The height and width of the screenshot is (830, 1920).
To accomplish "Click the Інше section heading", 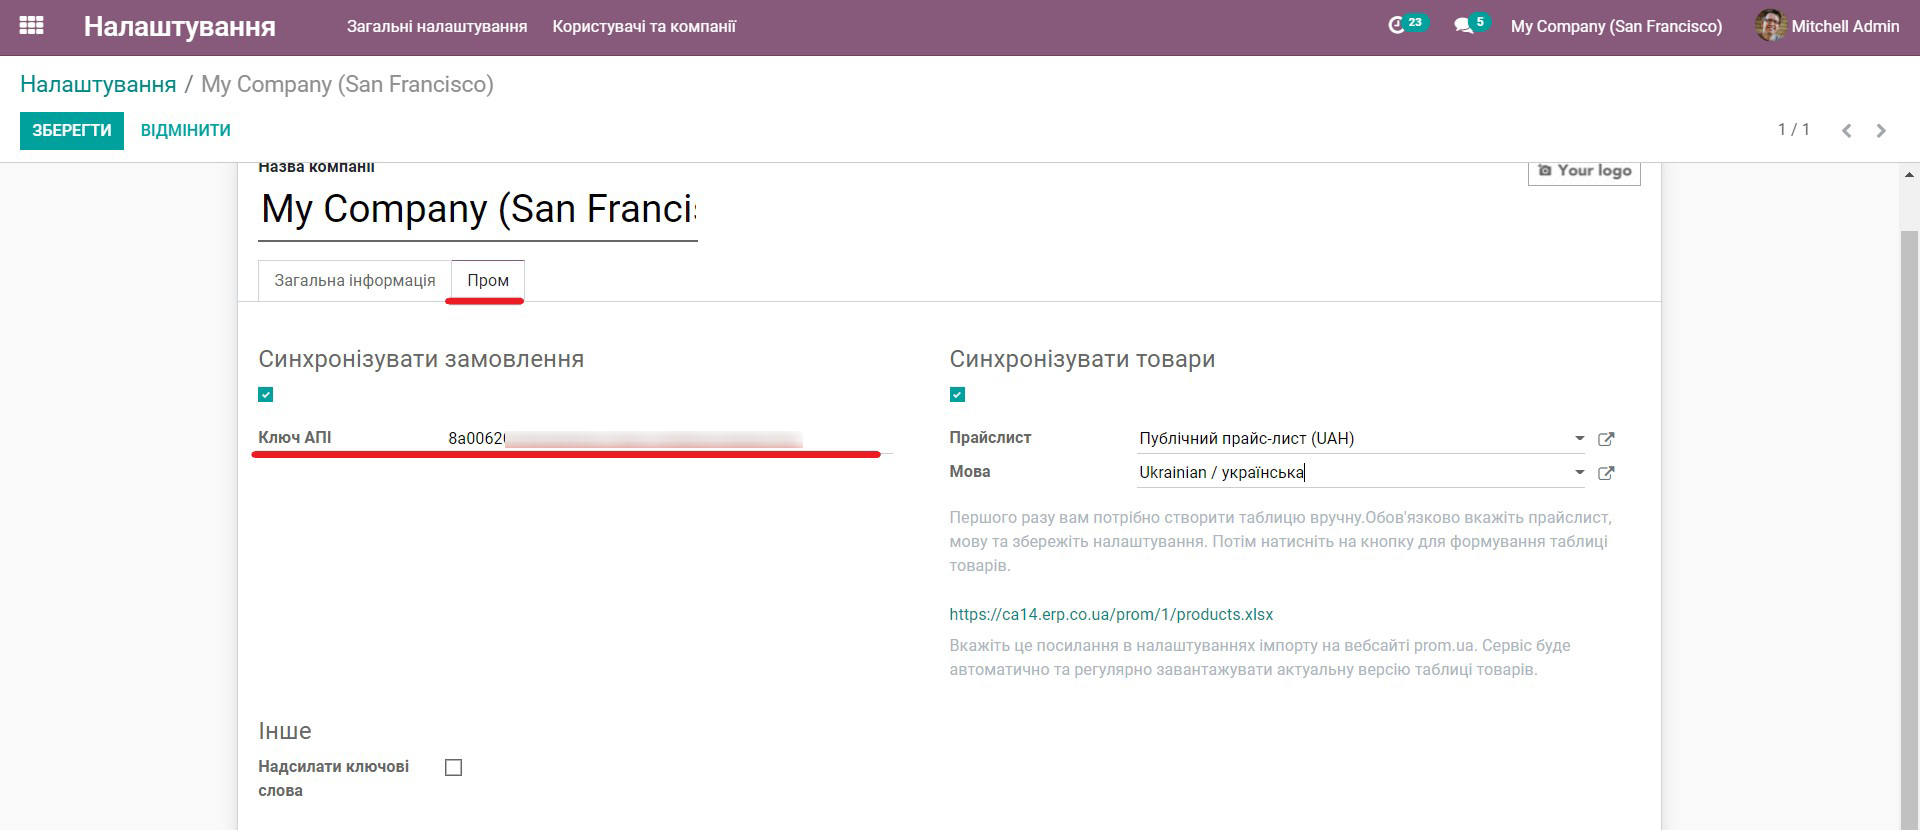I will coord(285,731).
